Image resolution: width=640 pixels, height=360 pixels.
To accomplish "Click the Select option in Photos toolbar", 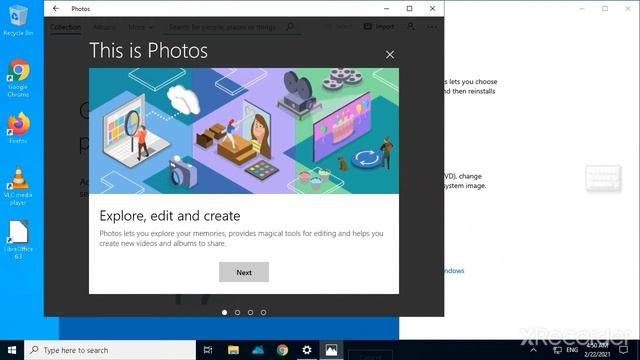I will [x=339, y=27].
